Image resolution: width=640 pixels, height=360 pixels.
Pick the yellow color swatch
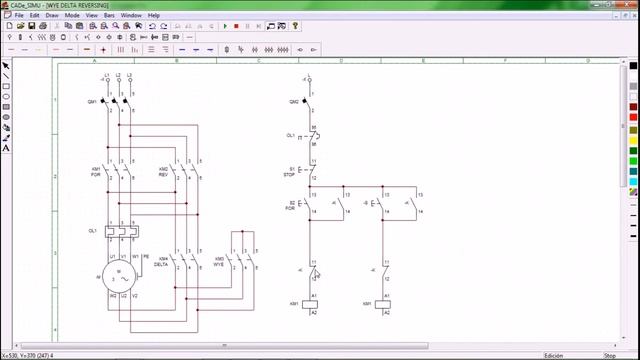click(633, 141)
